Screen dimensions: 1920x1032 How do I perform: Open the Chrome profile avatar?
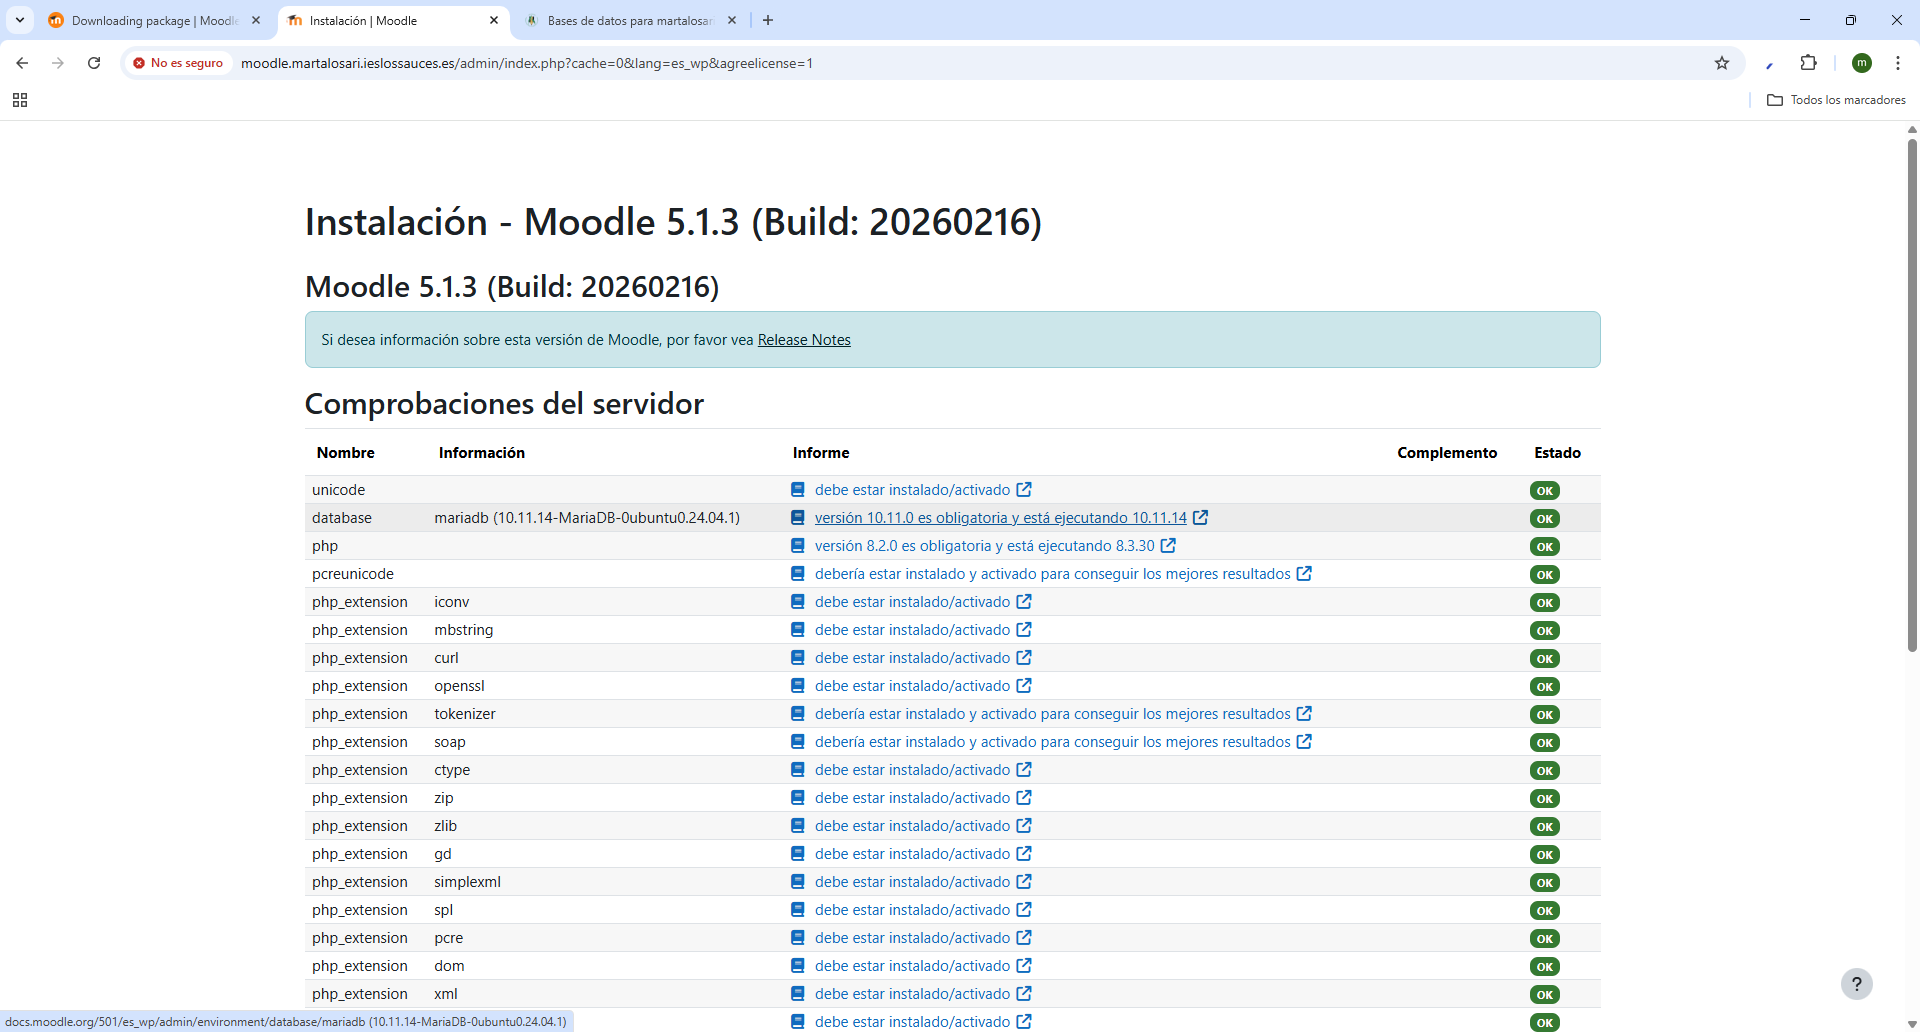click(x=1862, y=63)
